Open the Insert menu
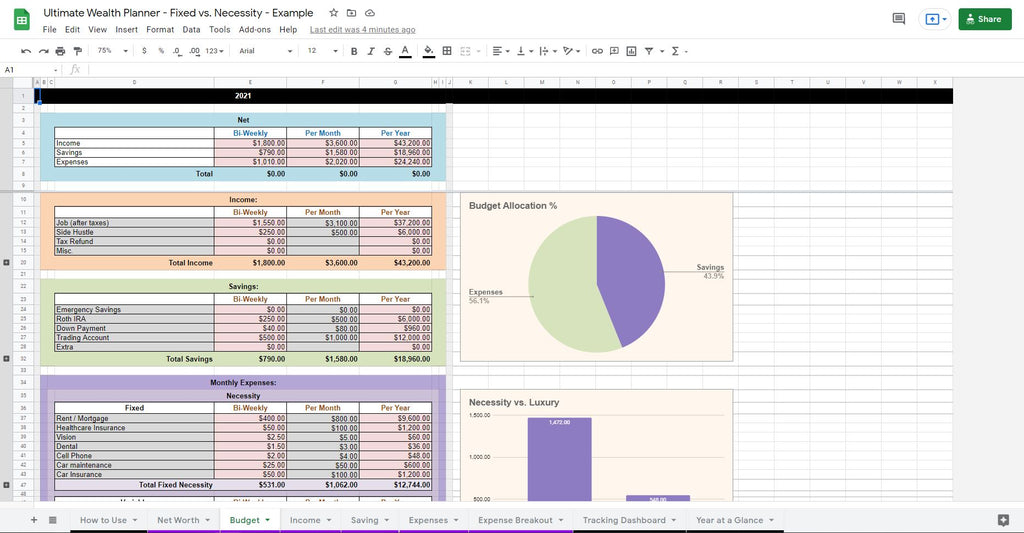Image resolution: width=1024 pixels, height=533 pixels. pos(127,29)
